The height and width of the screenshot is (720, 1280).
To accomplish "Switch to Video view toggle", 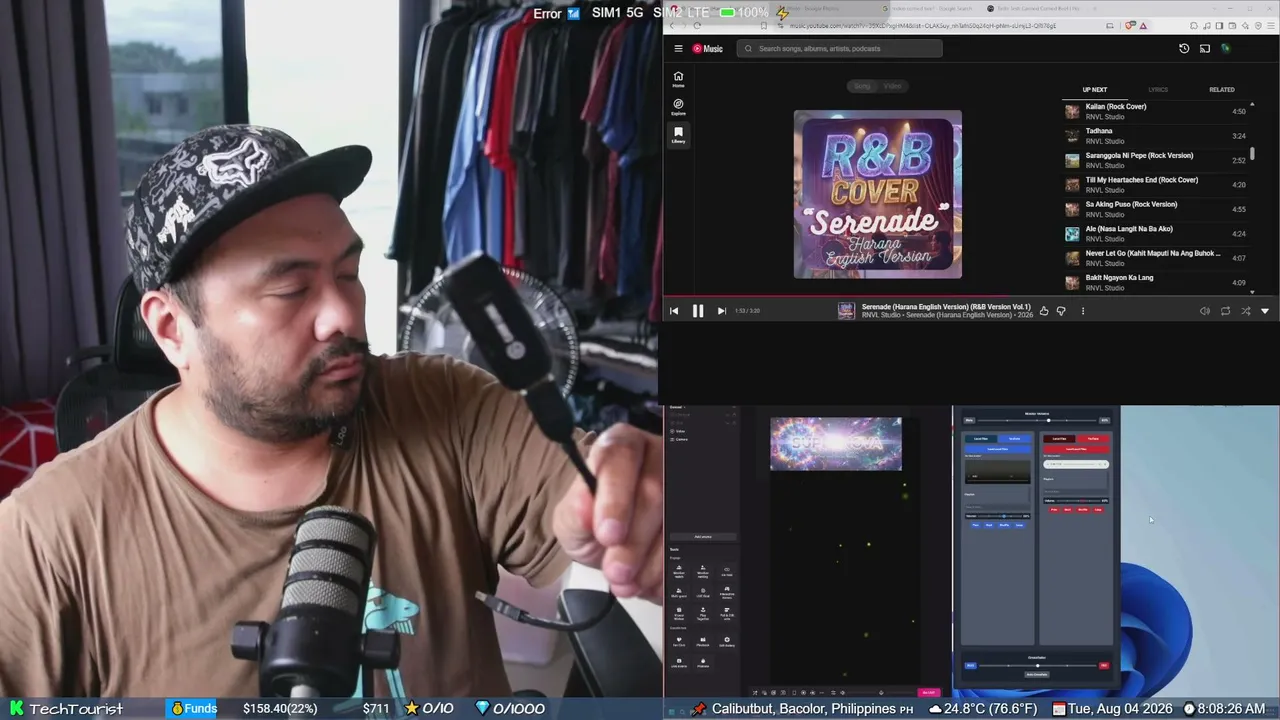I will pyautogui.click(x=892, y=86).
